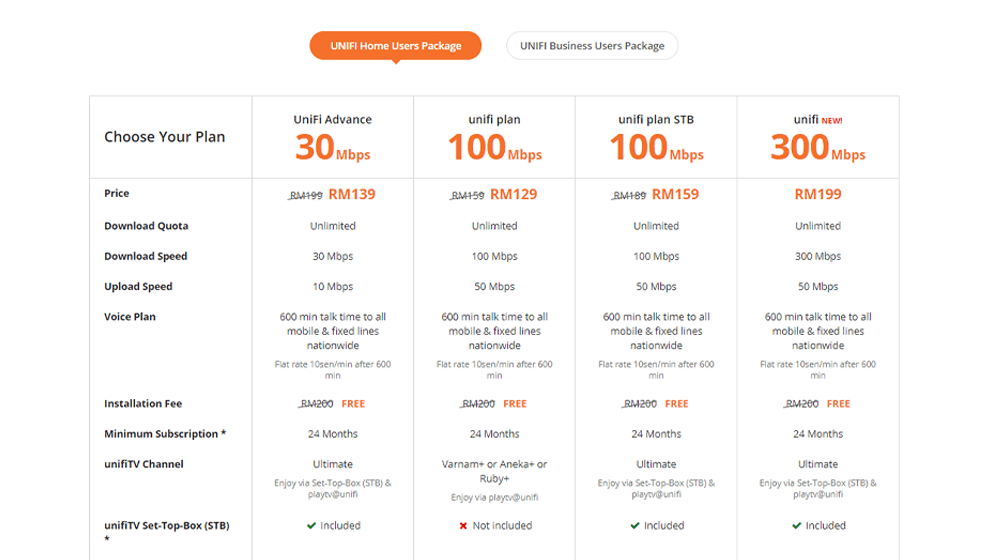
Task: Click the red X Not included icon
Action: point(463,526)
